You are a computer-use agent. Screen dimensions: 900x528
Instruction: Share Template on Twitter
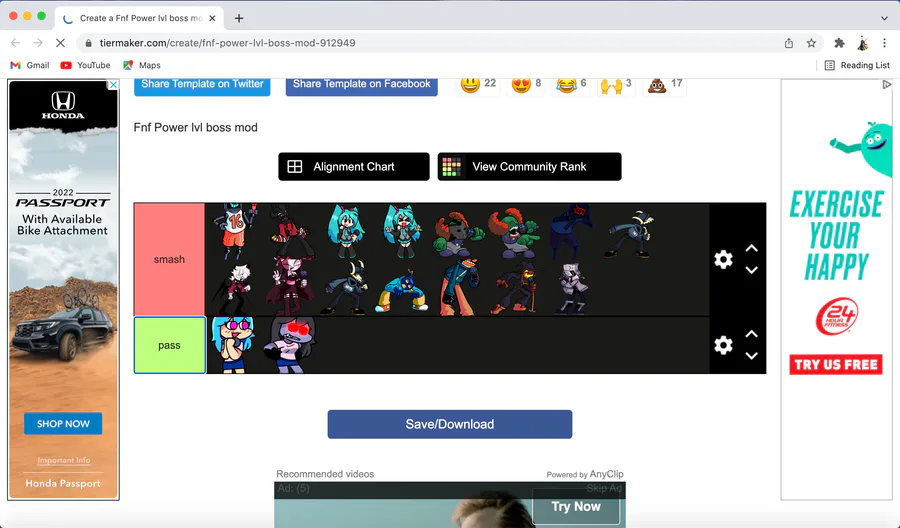coord(202,85)
